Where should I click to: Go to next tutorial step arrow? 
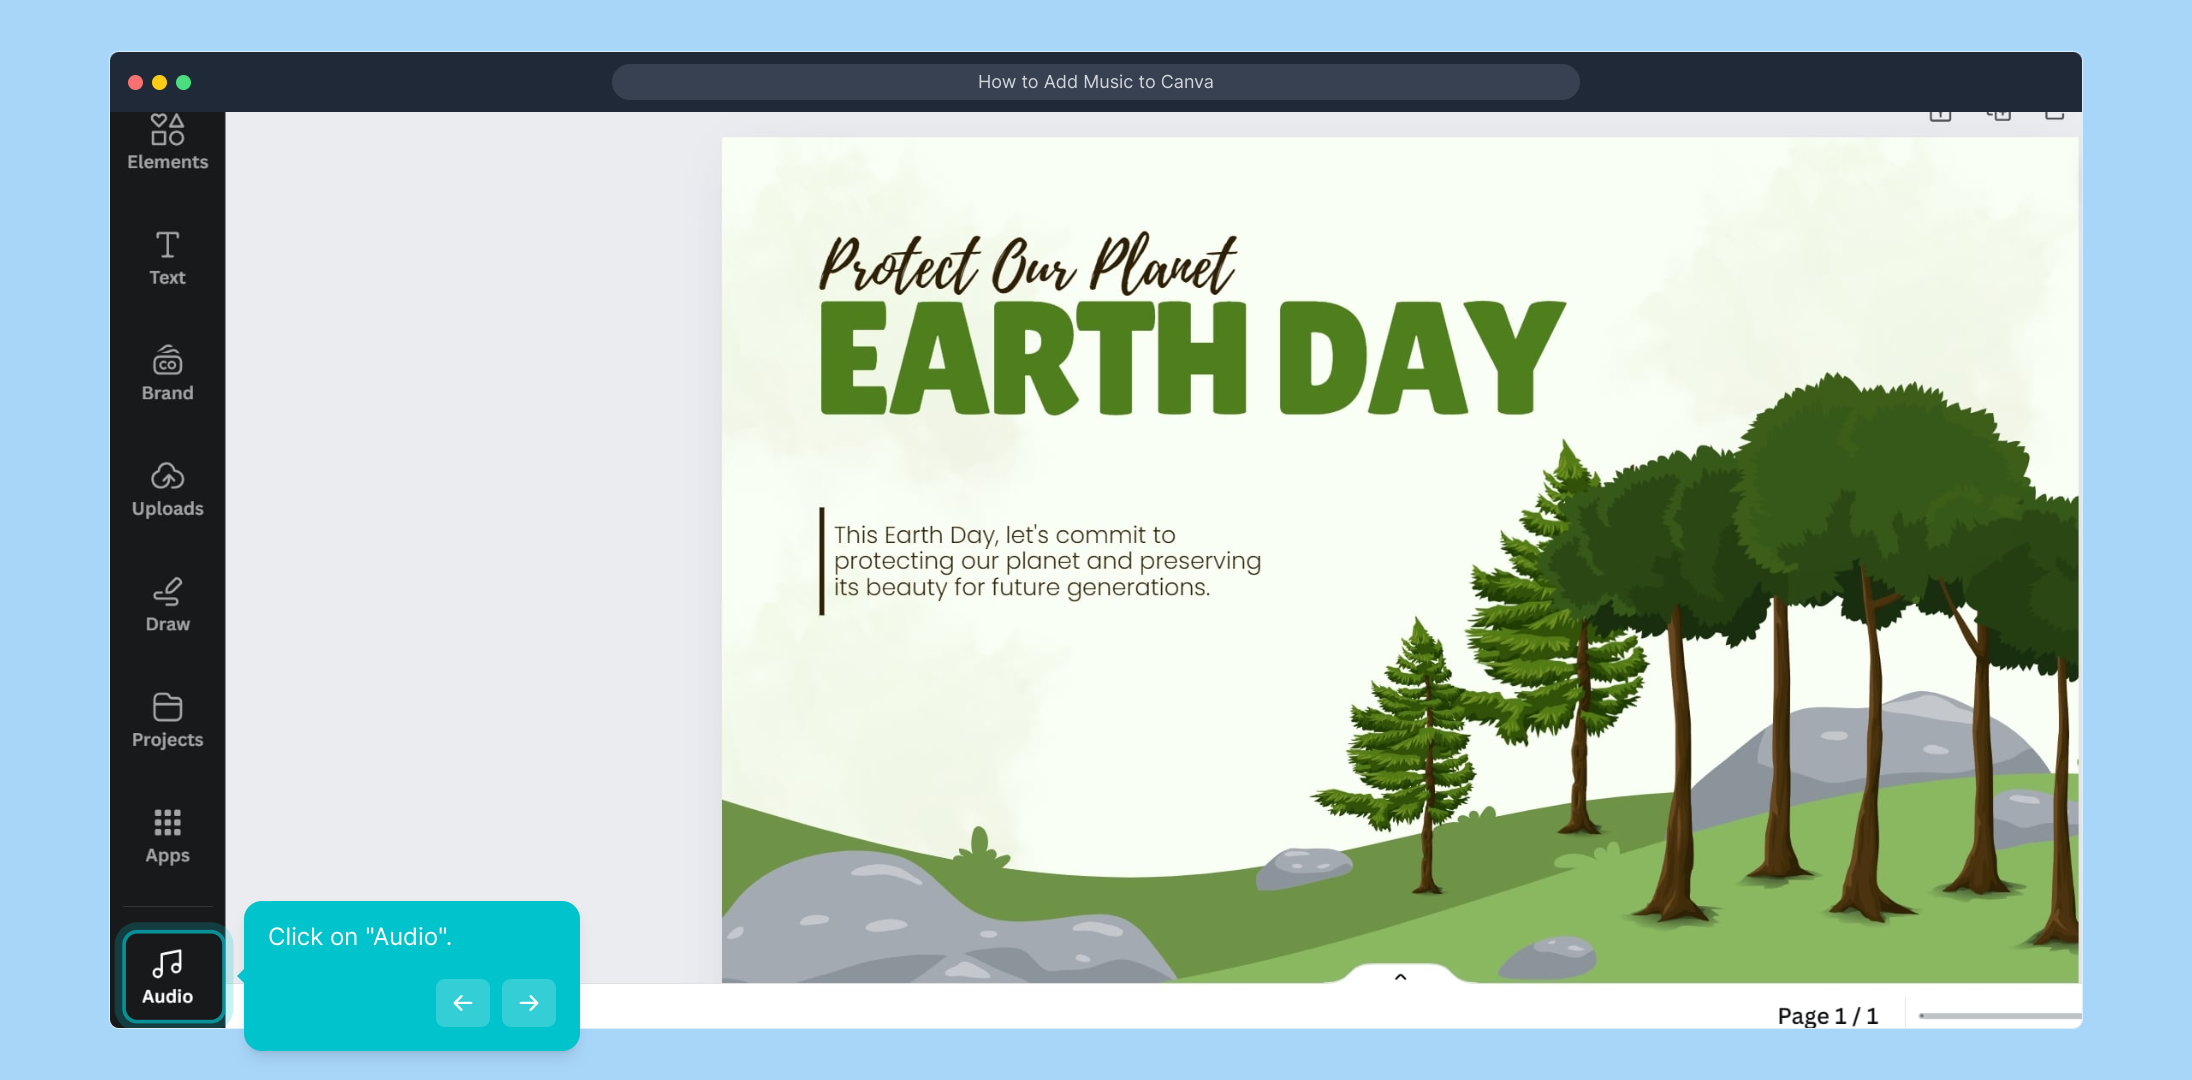529,1002
